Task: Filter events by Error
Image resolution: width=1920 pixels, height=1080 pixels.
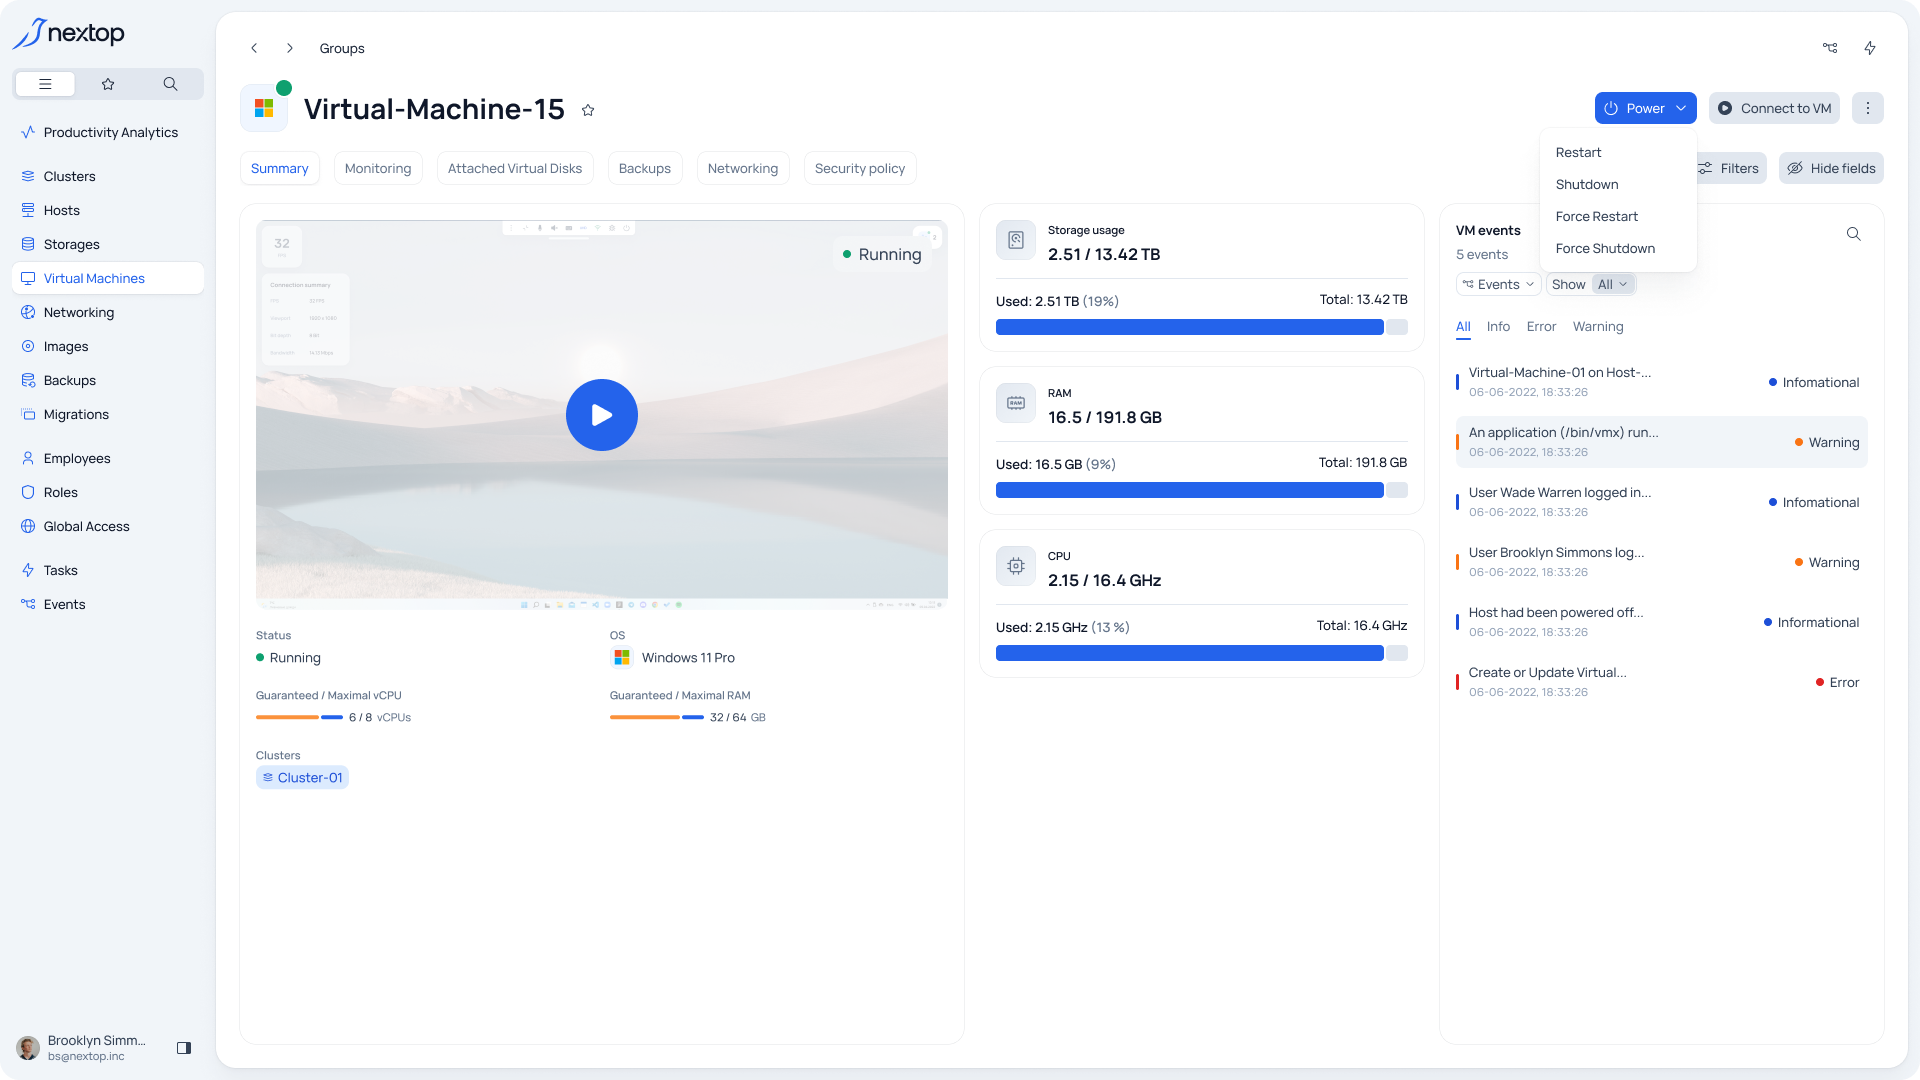Action: (x=1541, y=327)
